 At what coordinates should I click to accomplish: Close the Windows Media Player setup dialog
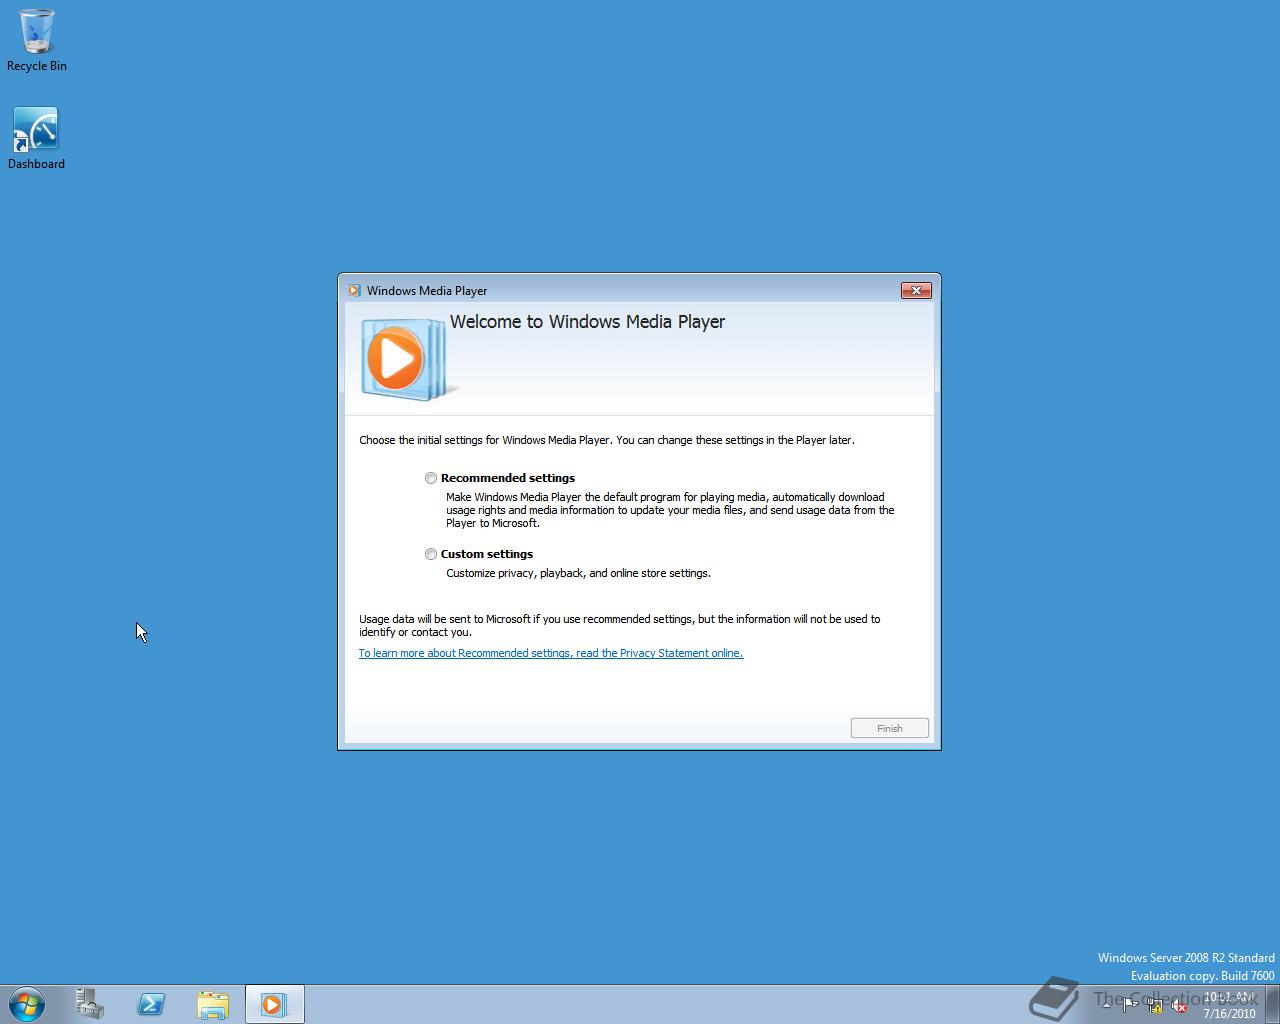(916, 290)
